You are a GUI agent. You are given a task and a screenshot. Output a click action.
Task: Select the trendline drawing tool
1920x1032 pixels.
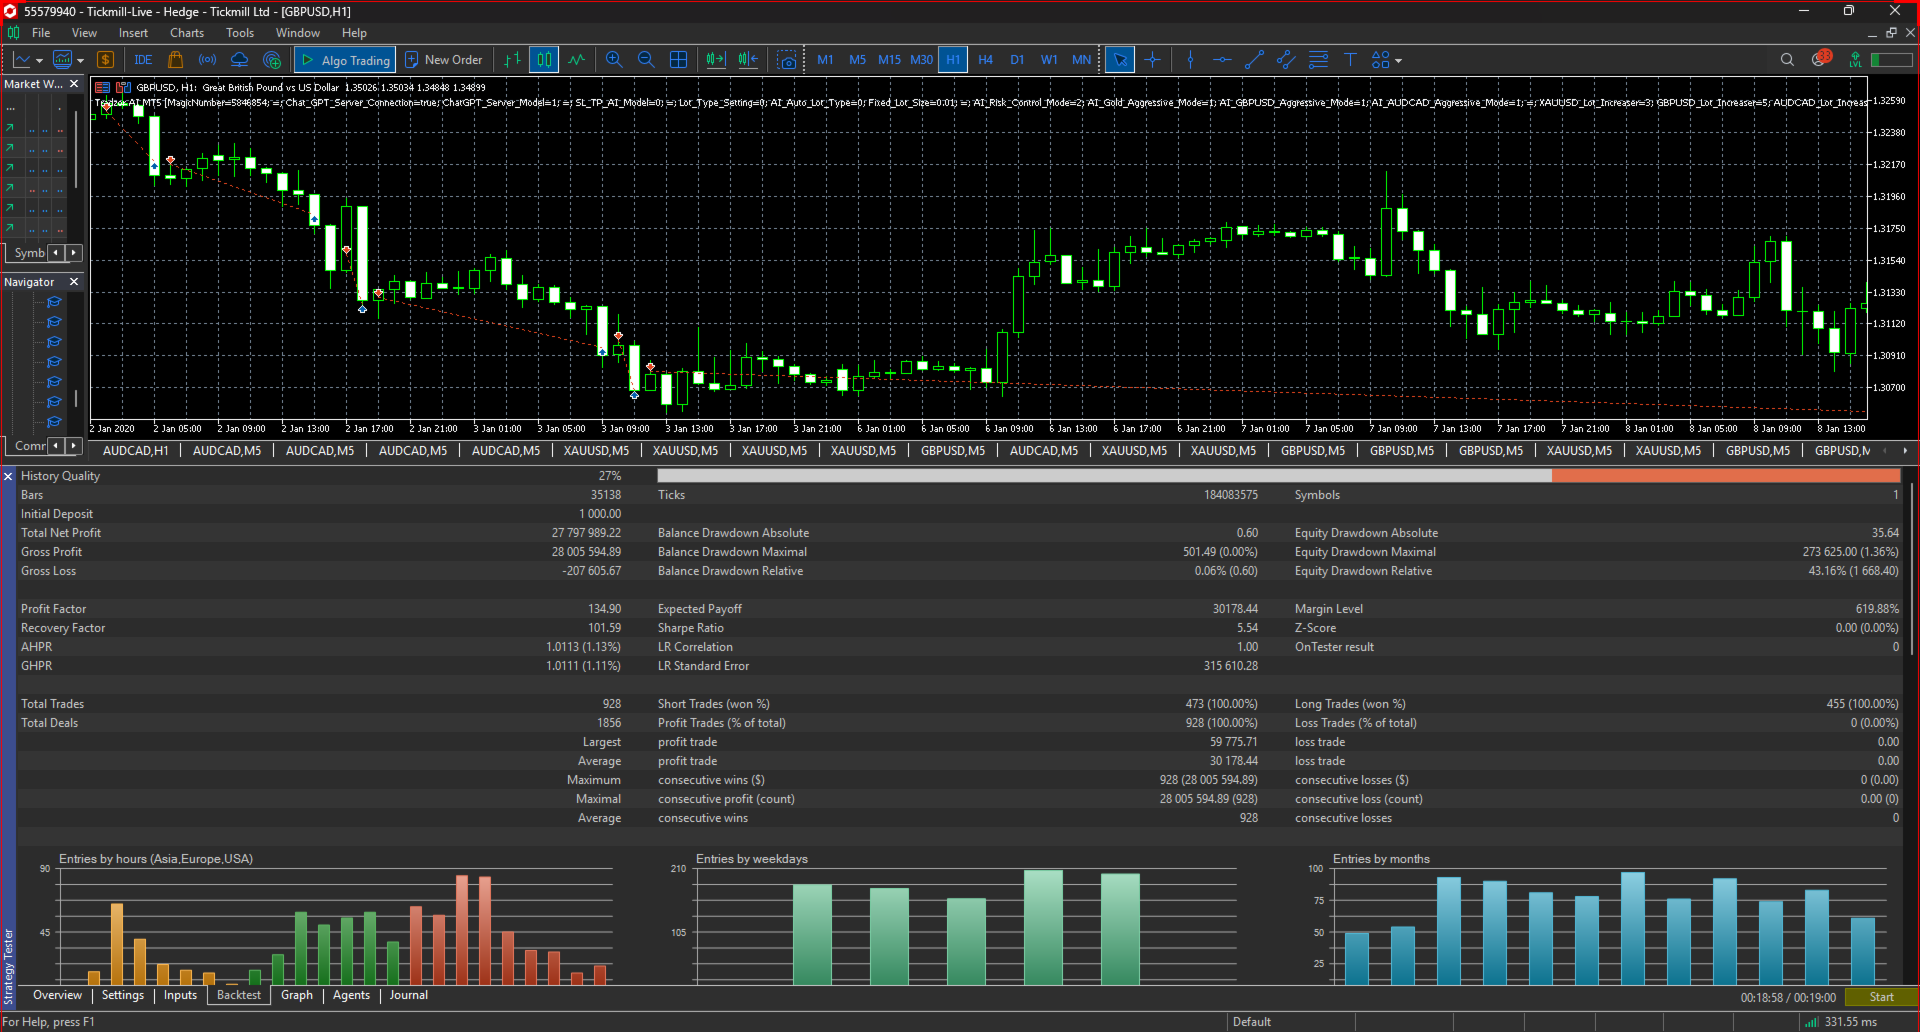pos(1254,60)
